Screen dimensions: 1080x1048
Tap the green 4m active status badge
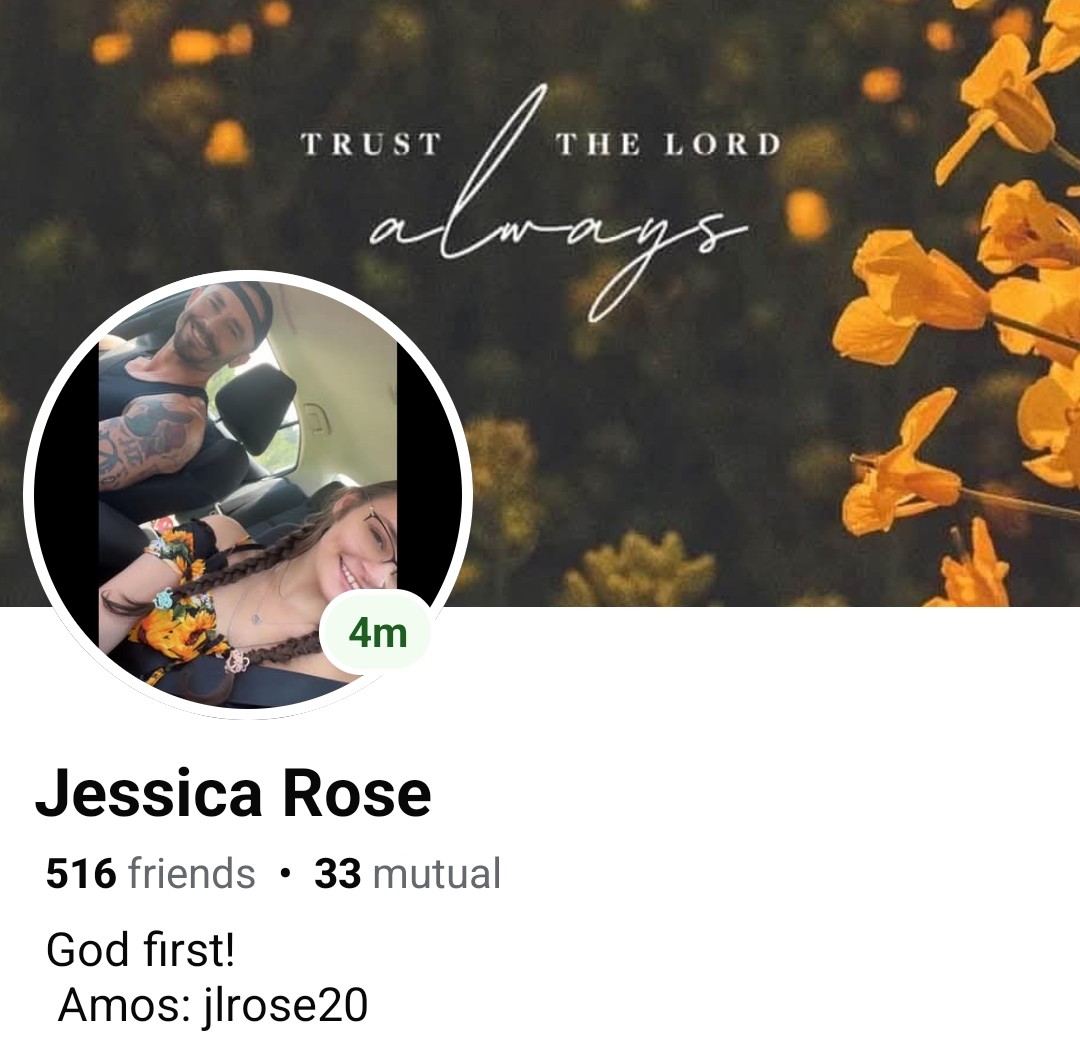(x=377, y=633)
